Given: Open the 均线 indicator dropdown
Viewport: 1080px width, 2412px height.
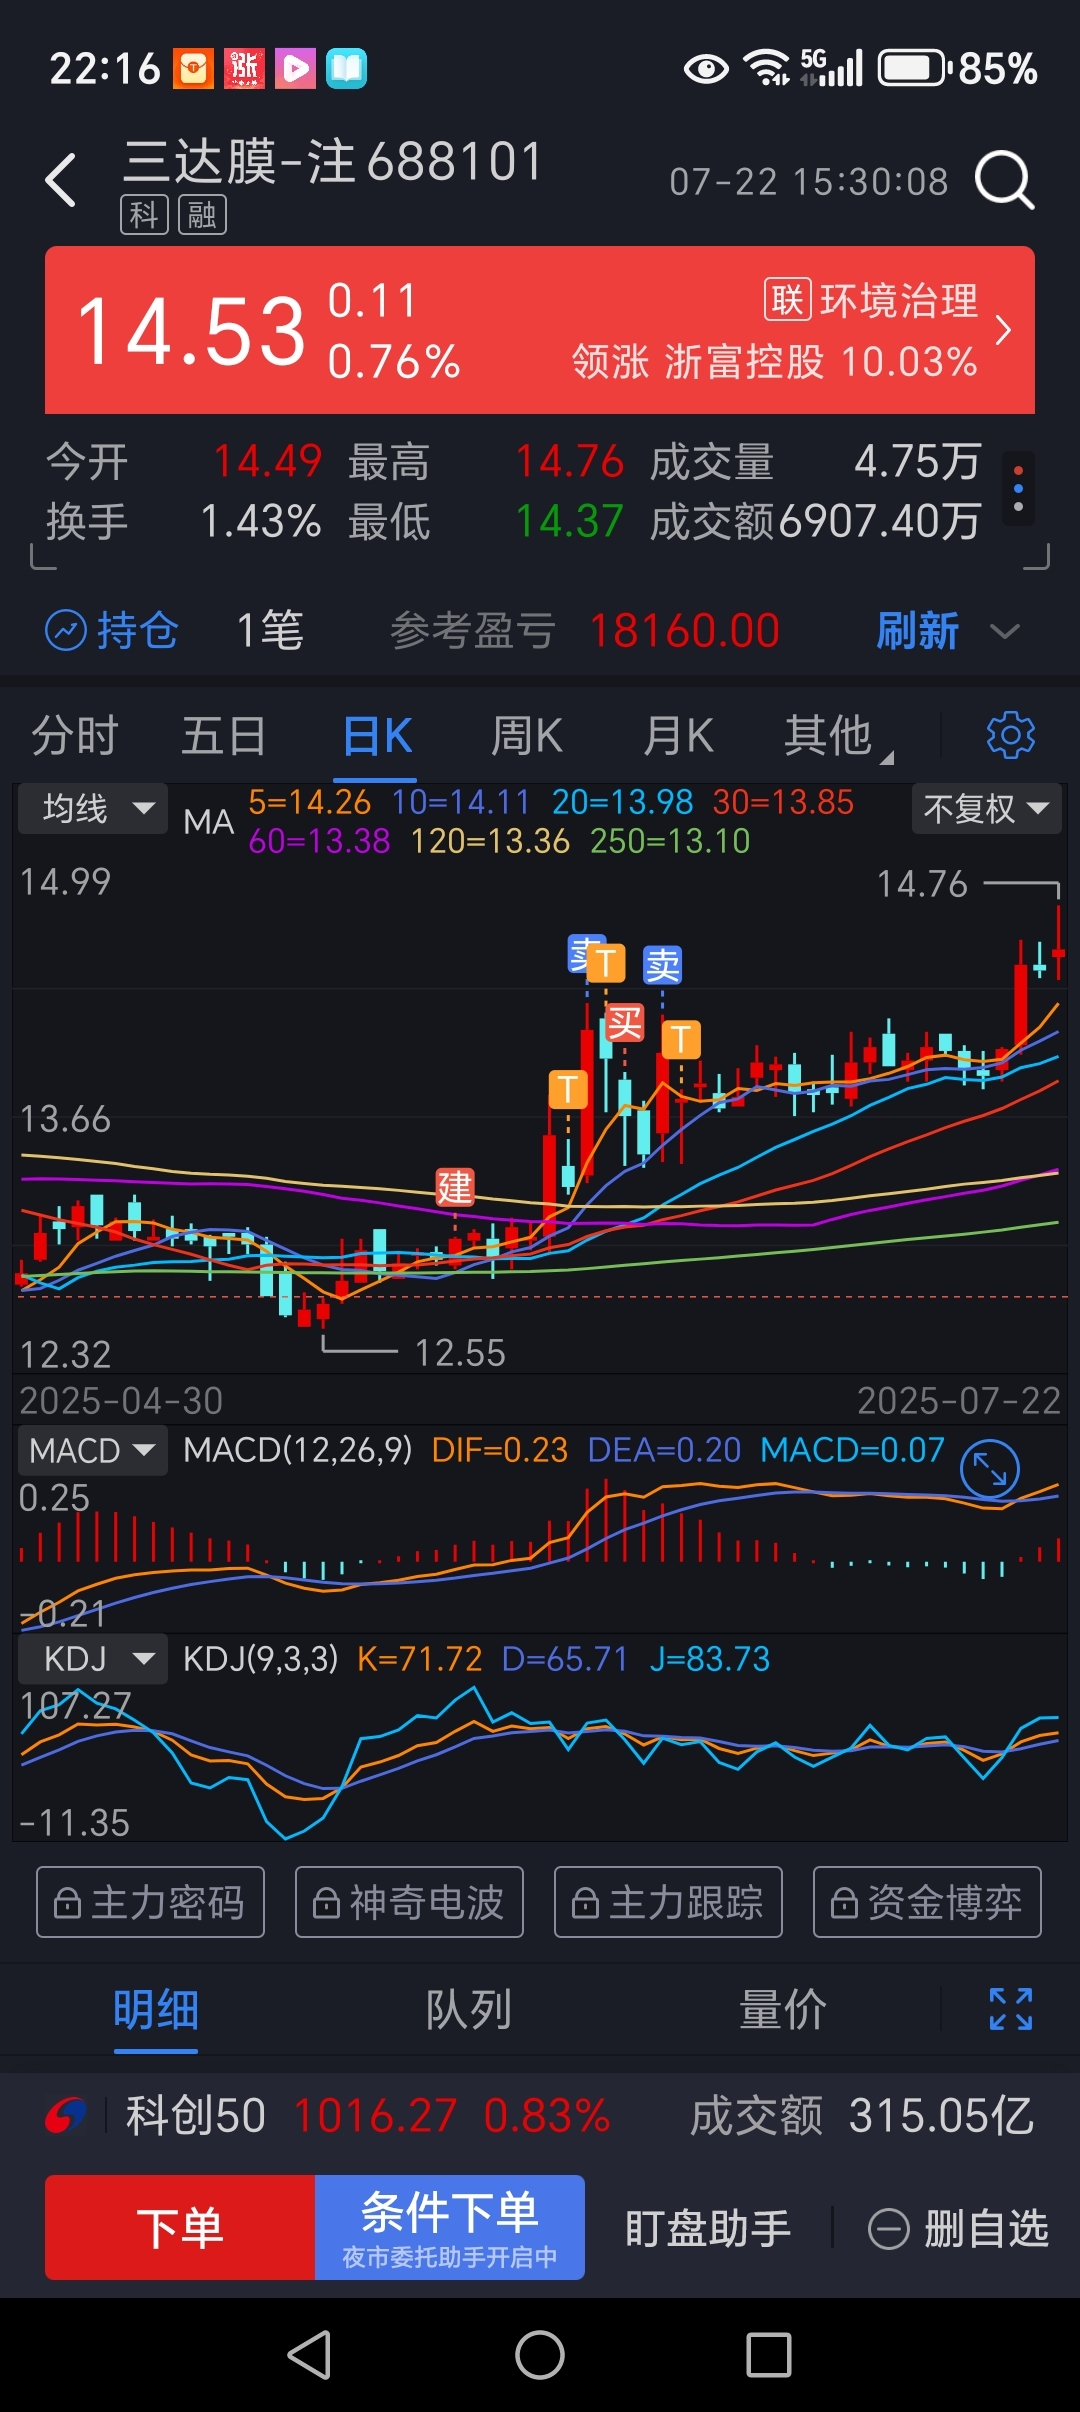Looking at the screenshot, I should pyautogui.click(x=93, y=808).
